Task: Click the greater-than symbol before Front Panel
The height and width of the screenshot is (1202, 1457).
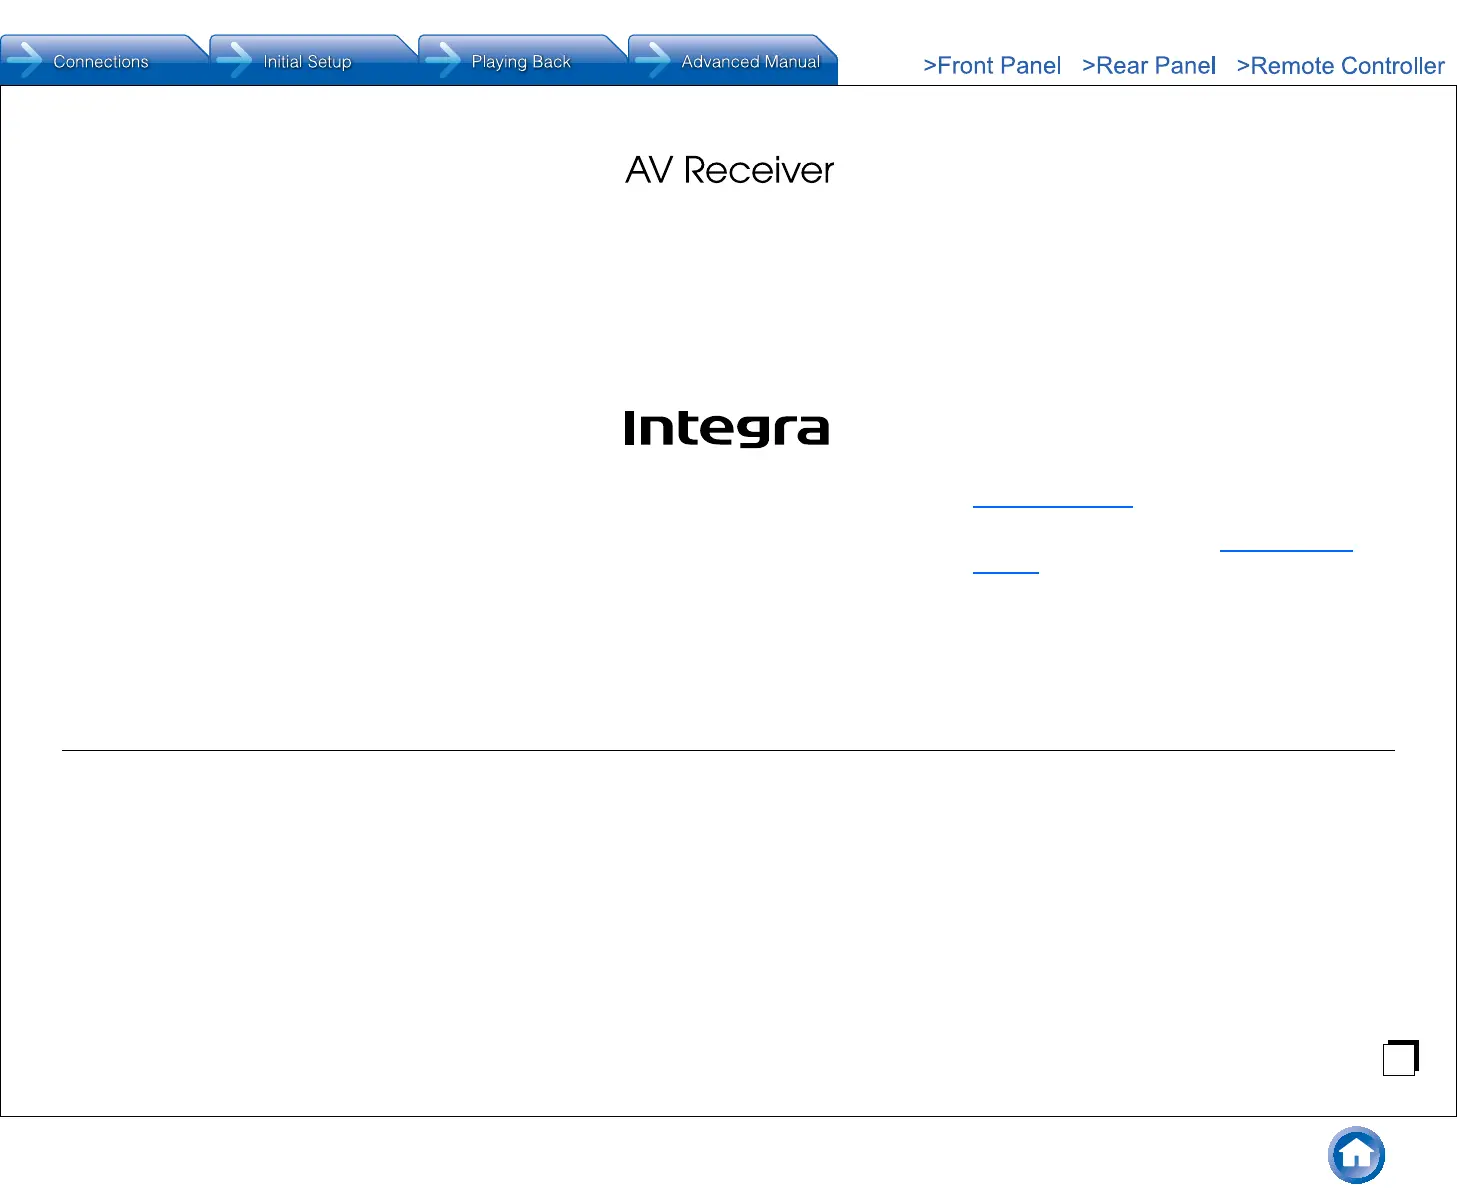Action: tap(929, 66)
